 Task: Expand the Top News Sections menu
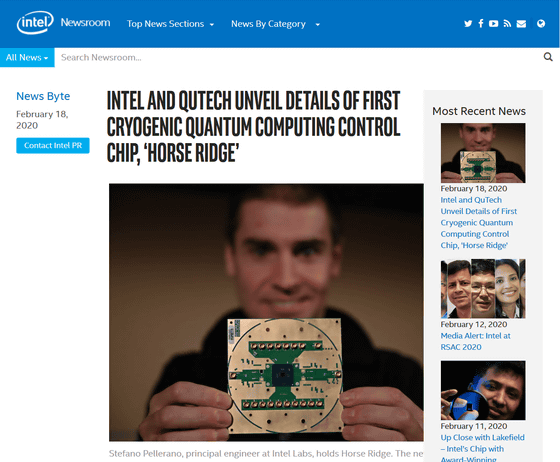click(x=170, y=24)
